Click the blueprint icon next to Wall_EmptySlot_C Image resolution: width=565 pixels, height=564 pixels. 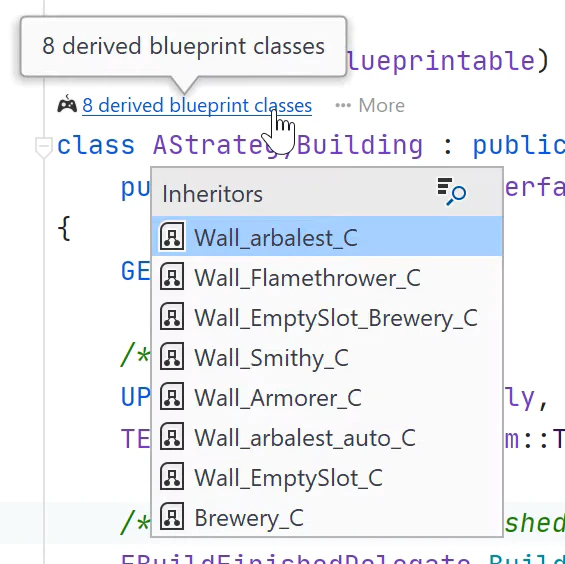pyautogui.click(x=172, y=476)
